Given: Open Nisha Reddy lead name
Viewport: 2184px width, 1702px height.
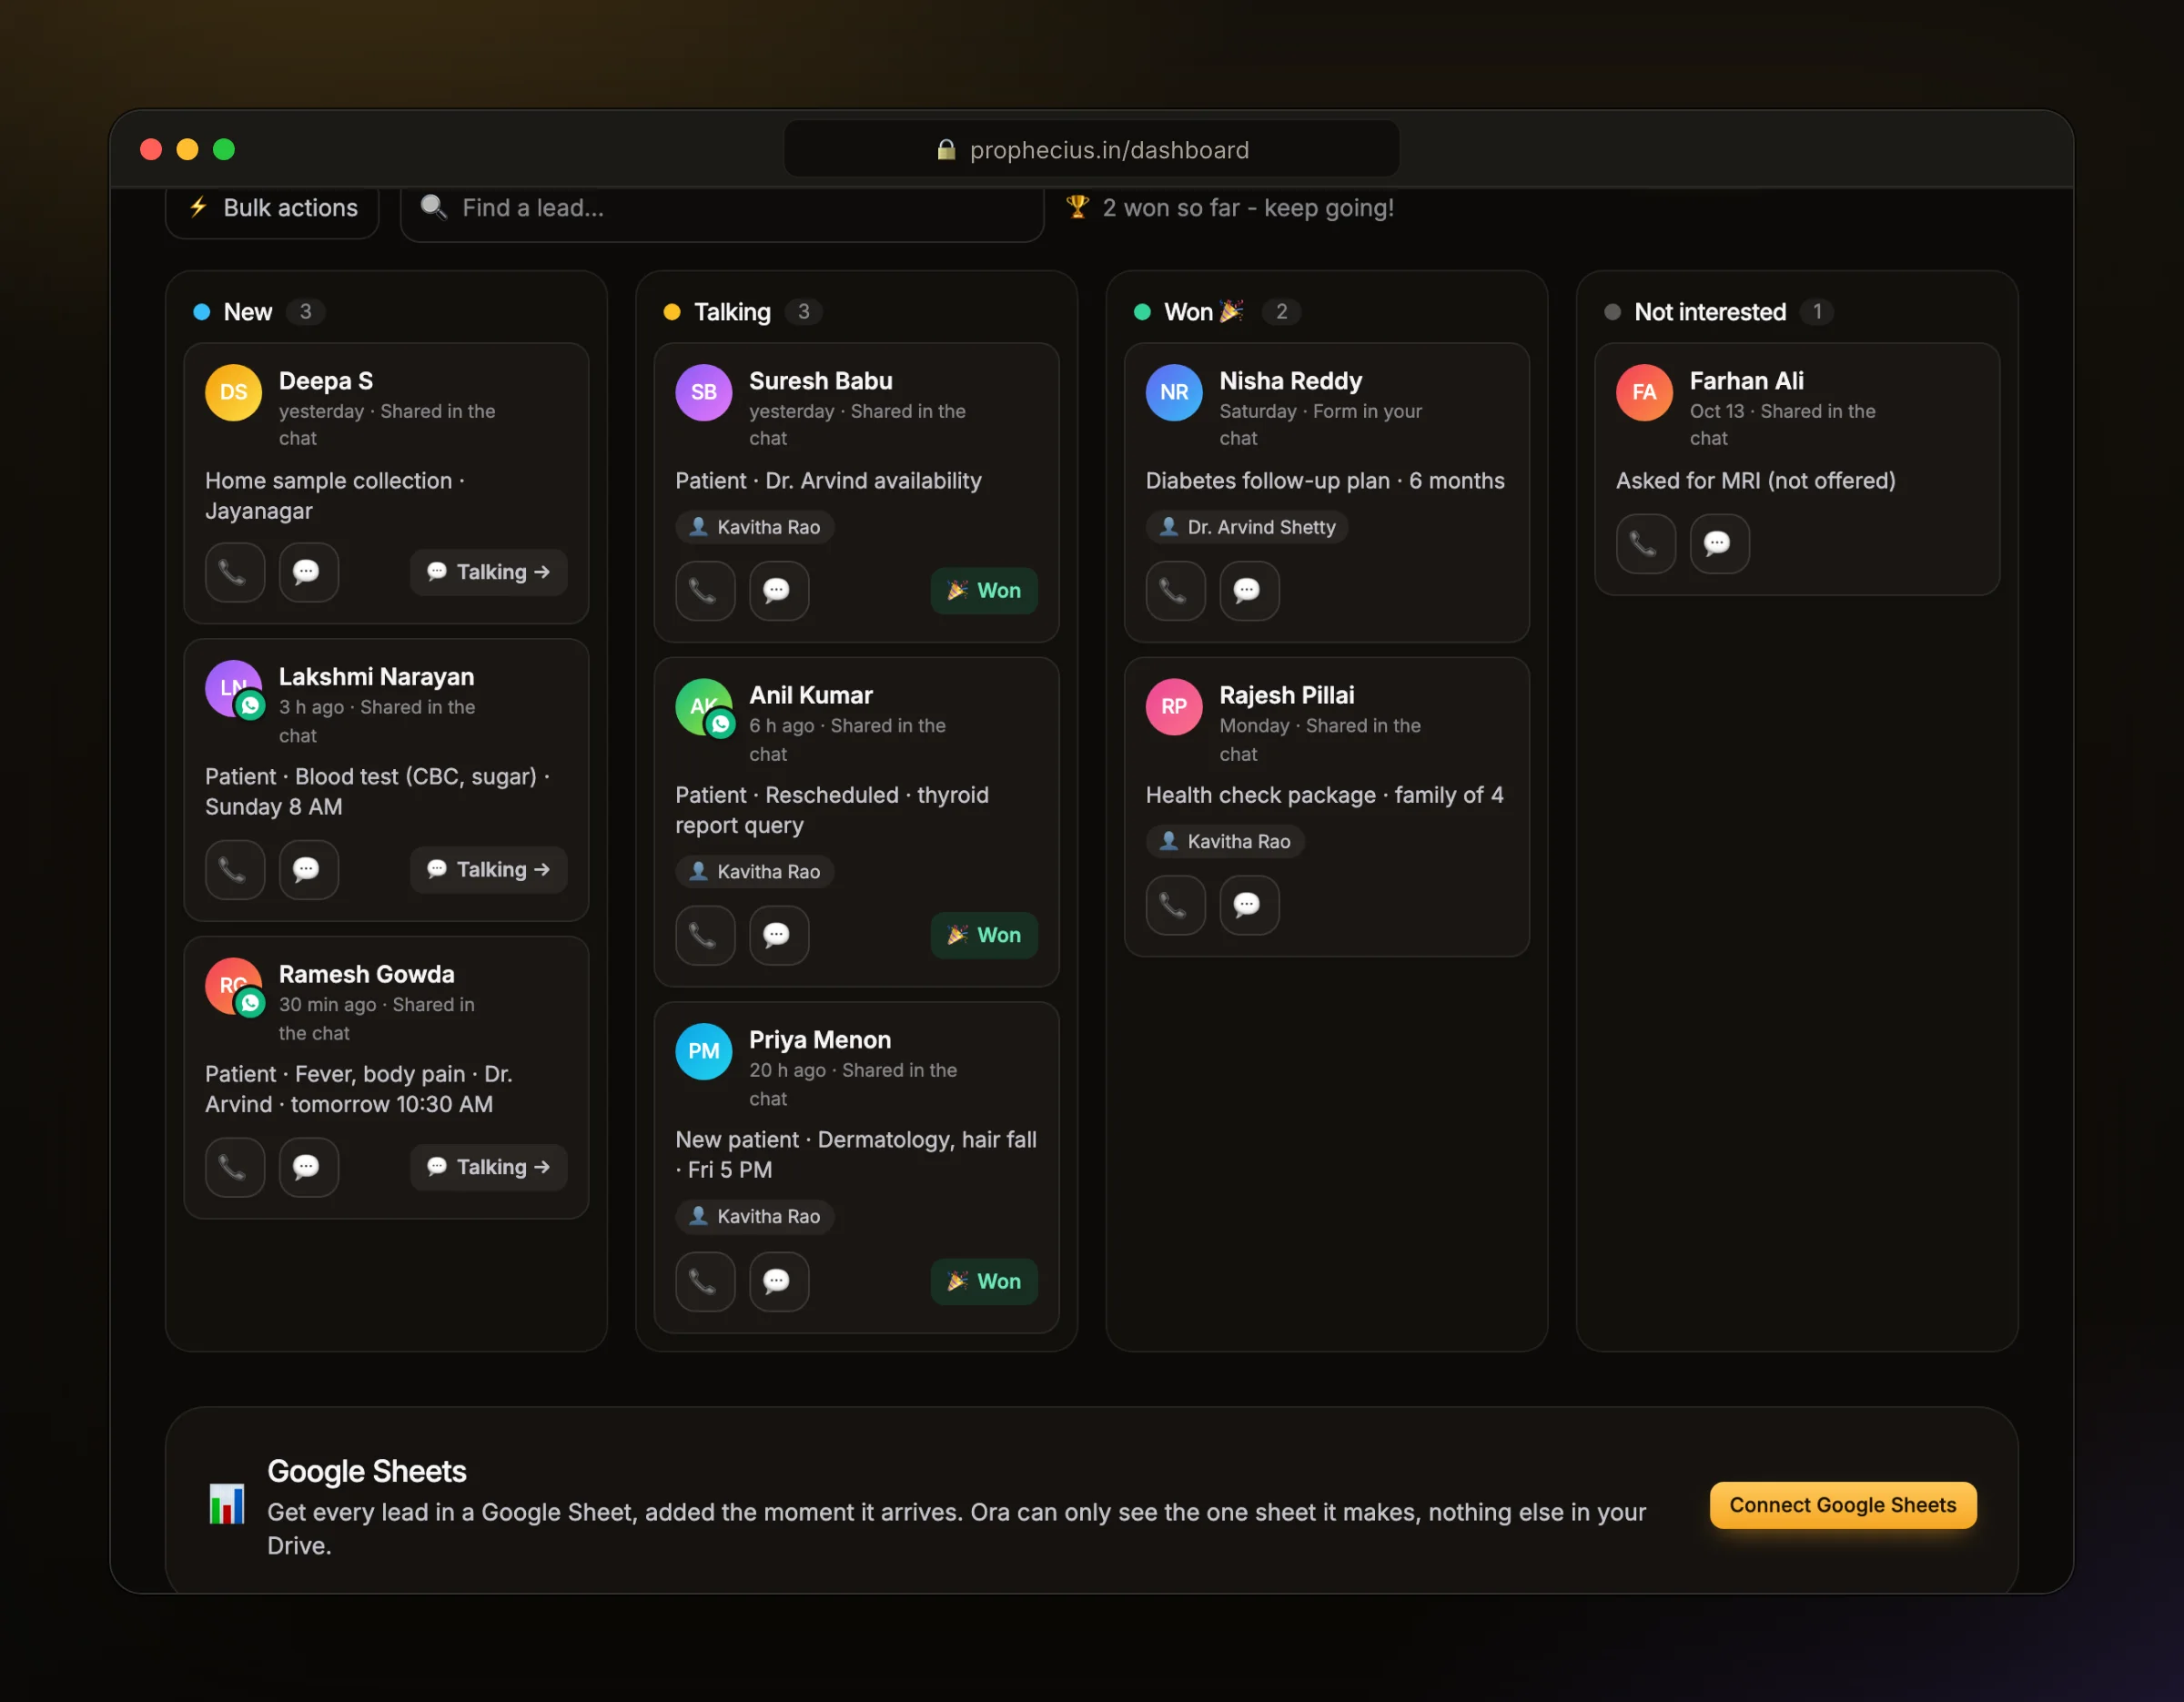Looking at the screenshot, I should point(1290,381).
